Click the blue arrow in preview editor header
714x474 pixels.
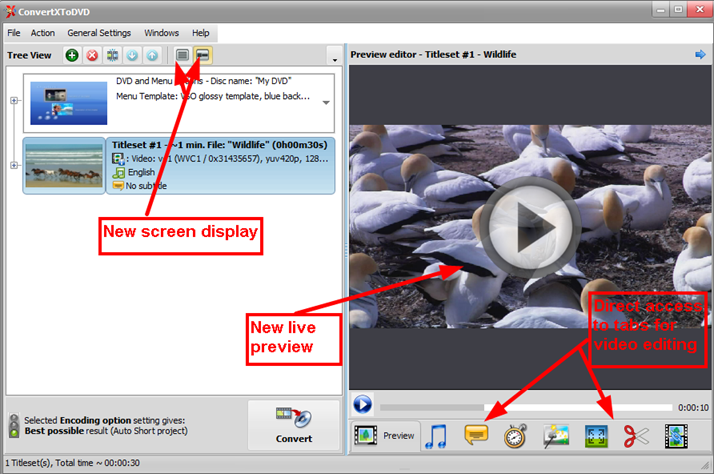point(700,55)
